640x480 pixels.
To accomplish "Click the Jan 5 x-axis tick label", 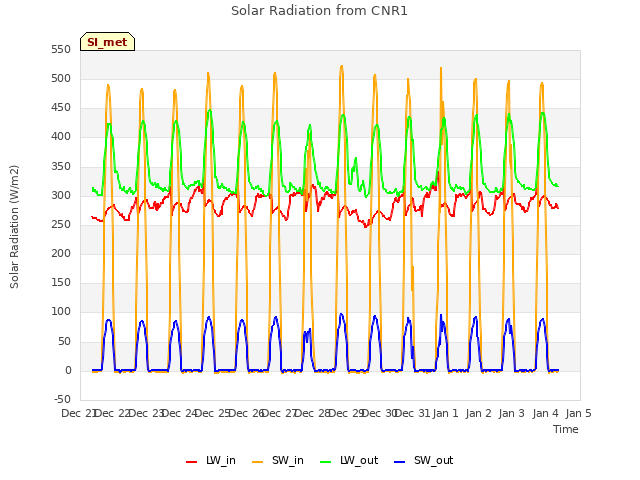I will coord(578,413).
